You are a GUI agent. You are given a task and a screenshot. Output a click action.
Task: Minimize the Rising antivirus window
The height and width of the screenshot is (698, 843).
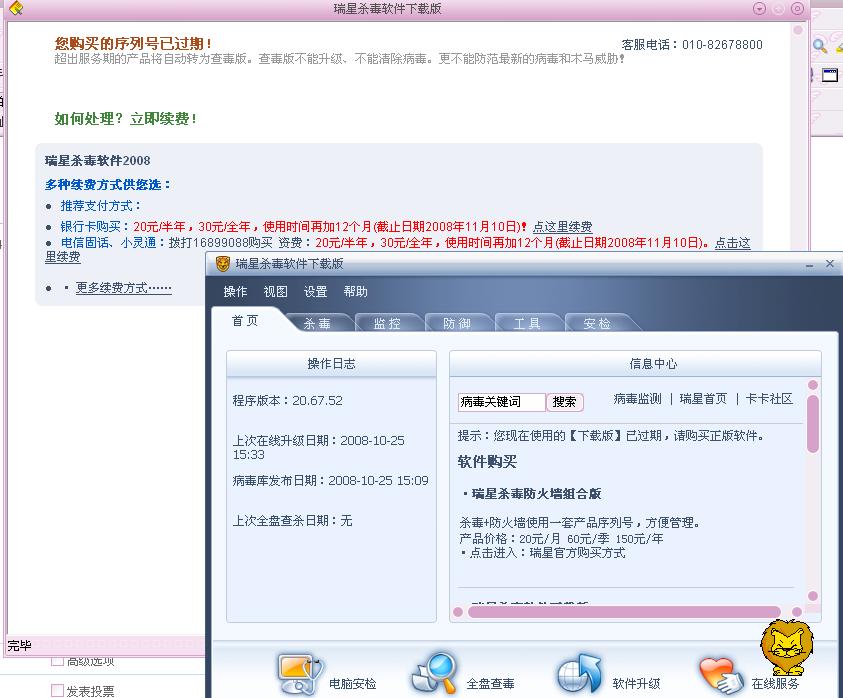click(x=809, y=265)
